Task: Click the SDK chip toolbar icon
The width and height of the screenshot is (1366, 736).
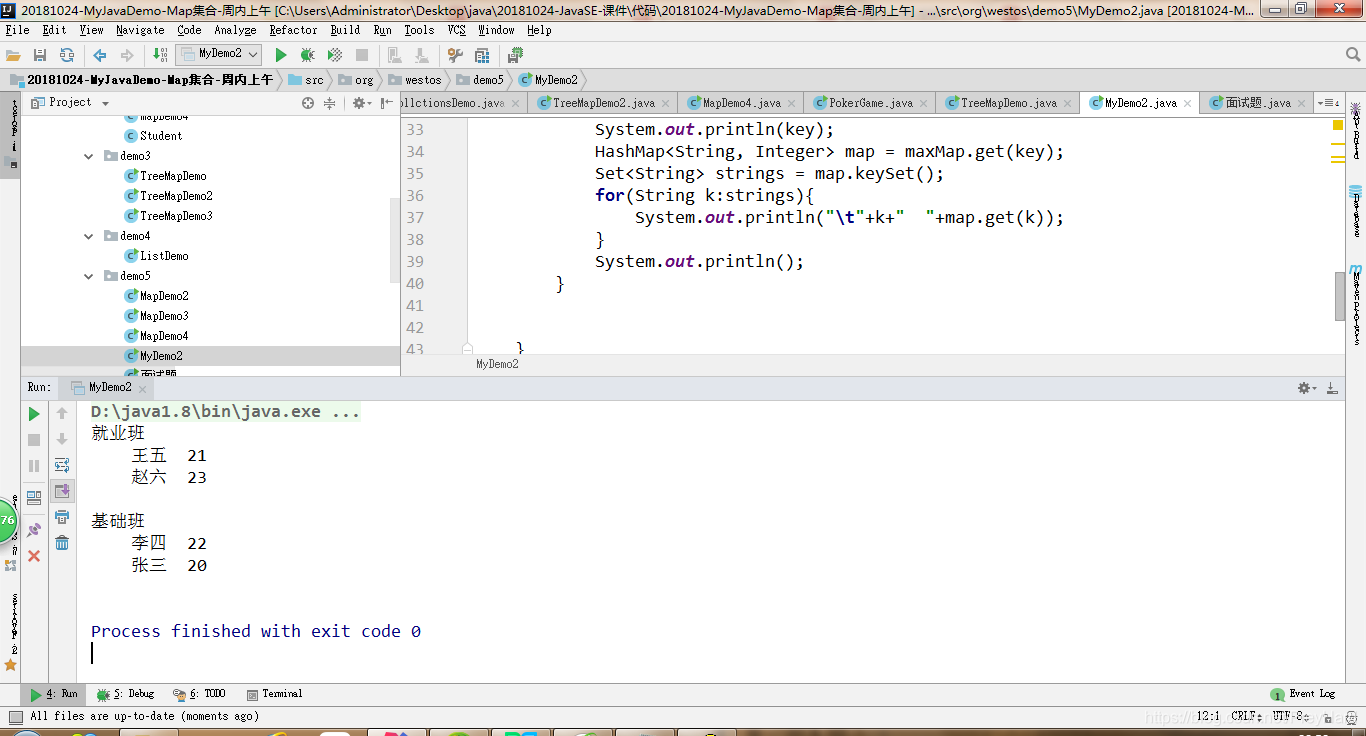Action: click(x=516, y=55)
